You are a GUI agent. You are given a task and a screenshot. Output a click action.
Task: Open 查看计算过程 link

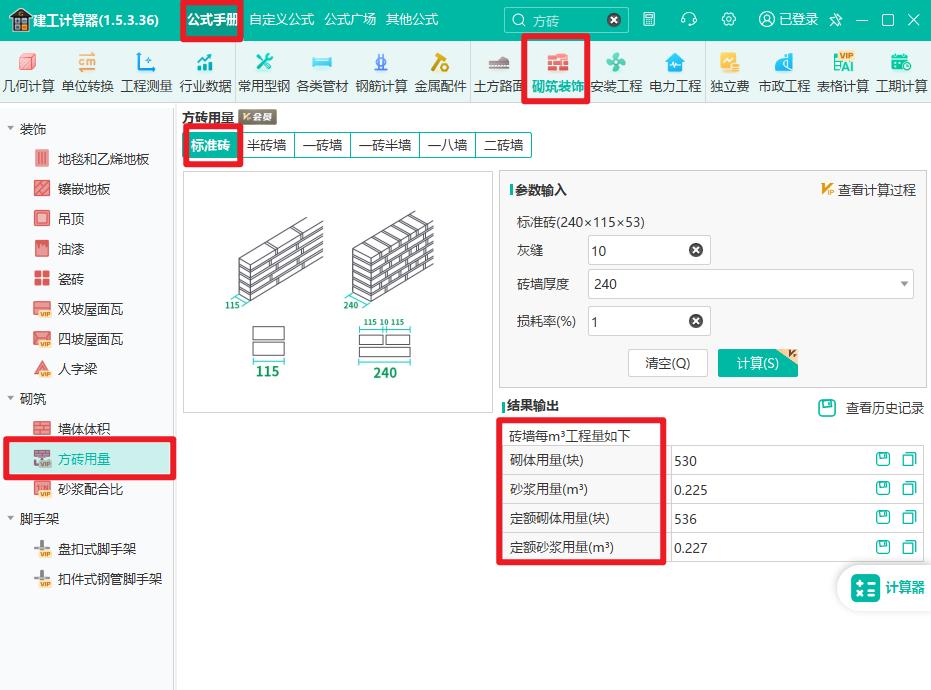click(869, 190)
